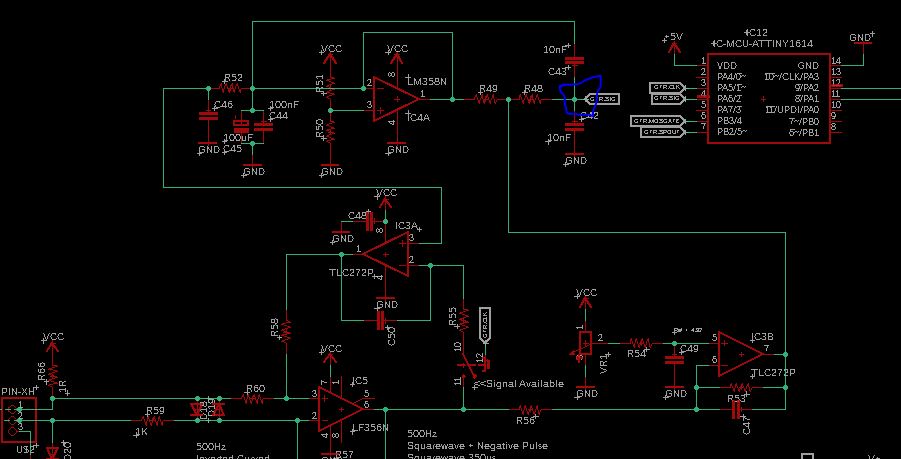This screenshot has width=901, height=459.
Task: Click the ATTINY1614 MCU body
Action: (768, 98)
